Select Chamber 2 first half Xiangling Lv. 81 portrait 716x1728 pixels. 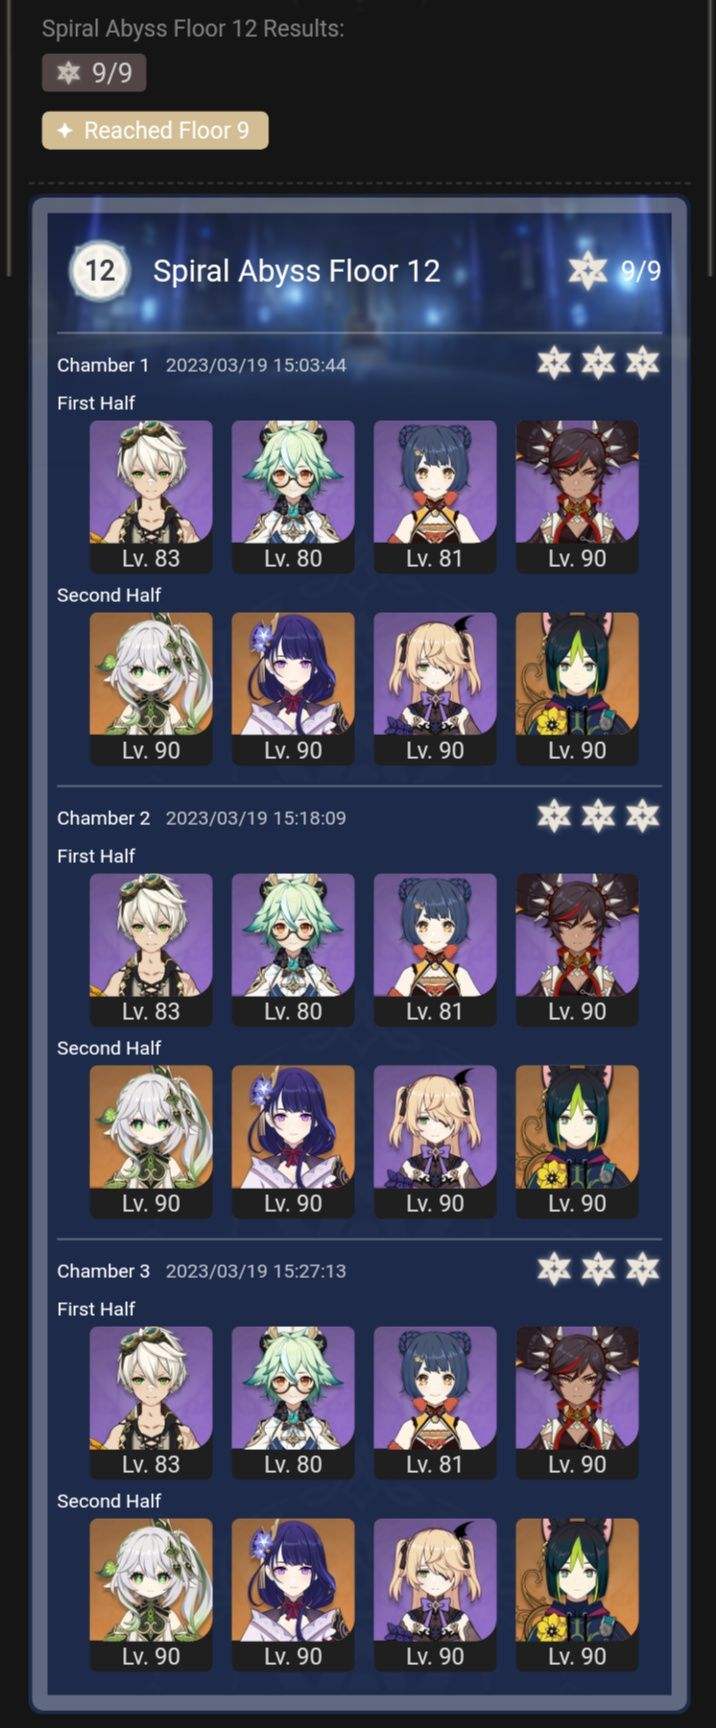pos(435,949)
